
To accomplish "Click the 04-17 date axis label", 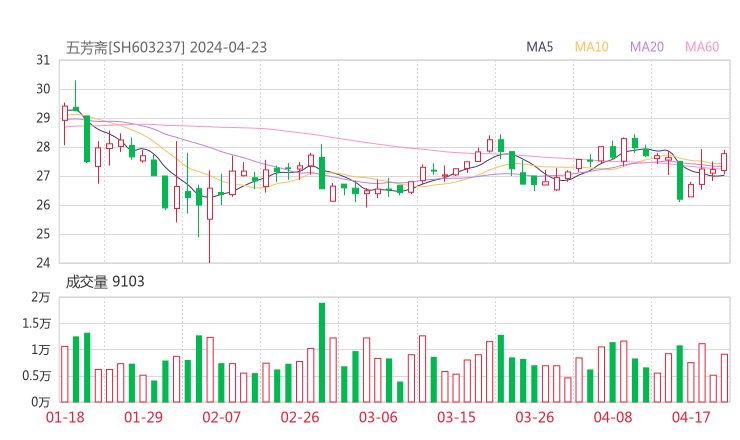I will 691,417.
